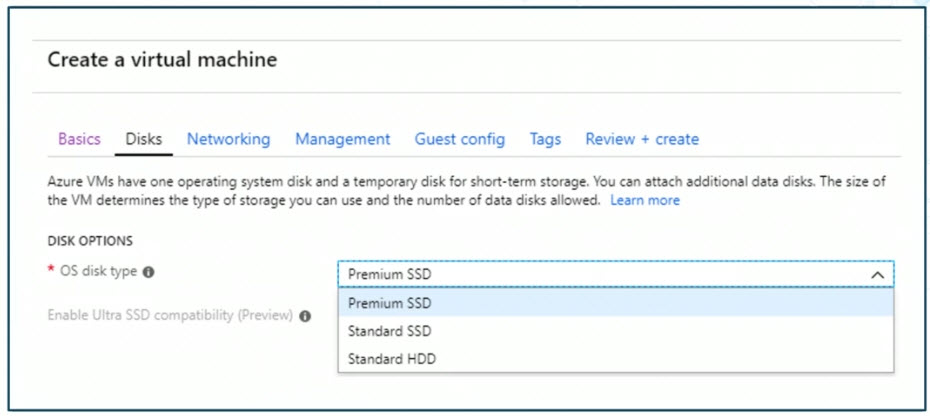Follow the Learn more link

click(645, 201)
